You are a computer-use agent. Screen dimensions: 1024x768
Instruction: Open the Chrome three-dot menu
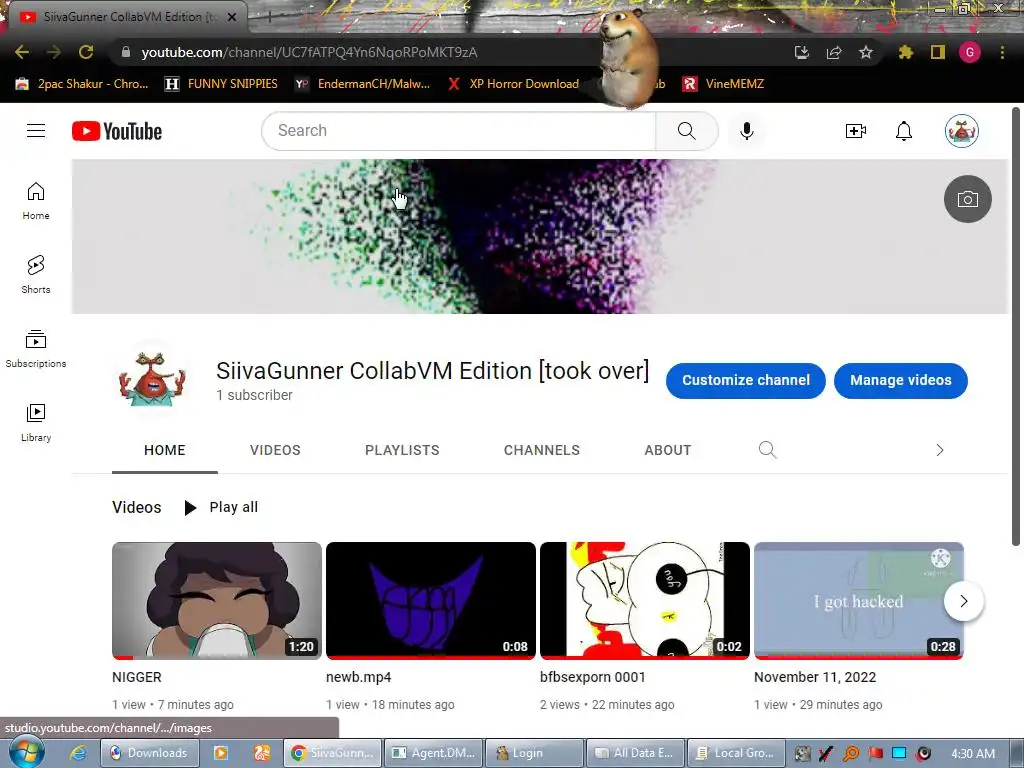point(1002,52)
